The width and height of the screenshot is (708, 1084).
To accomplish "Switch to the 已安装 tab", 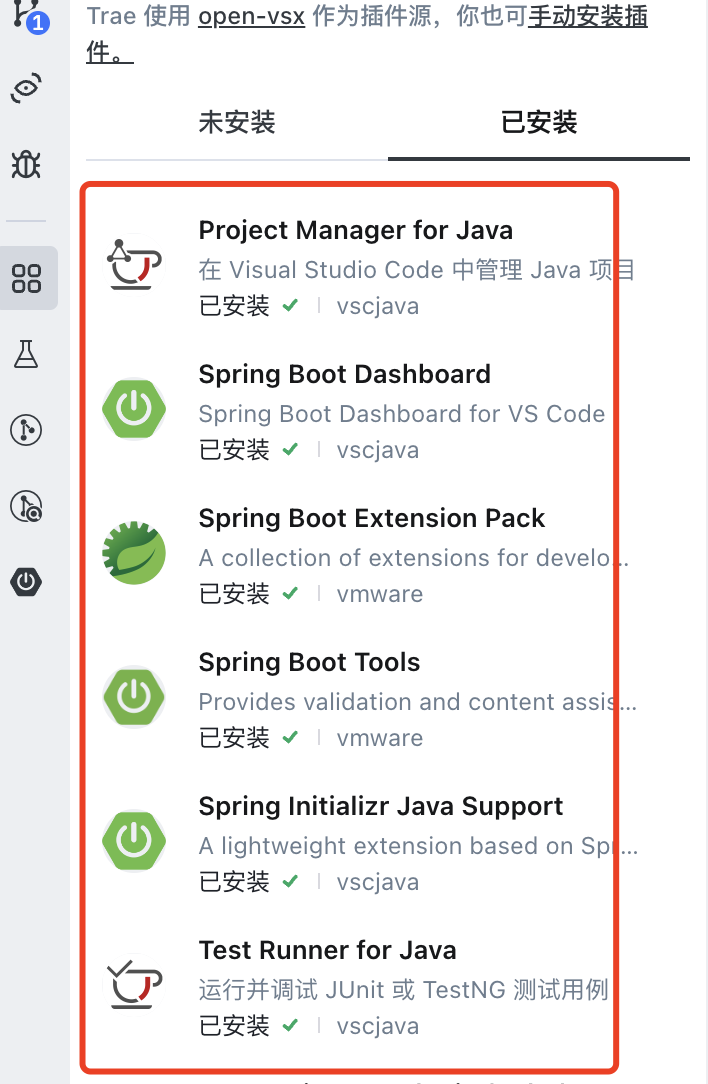I will click(x=539, y=122).
